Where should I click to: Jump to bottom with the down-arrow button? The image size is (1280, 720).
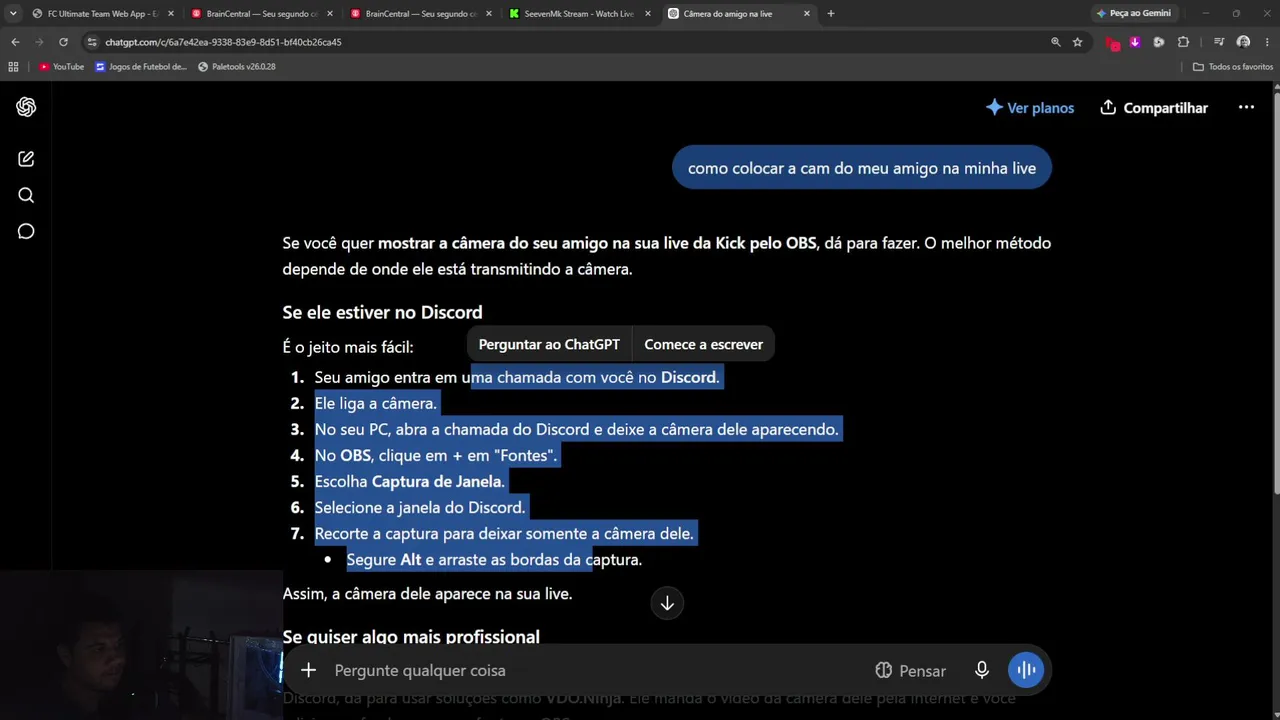[667, 603]
